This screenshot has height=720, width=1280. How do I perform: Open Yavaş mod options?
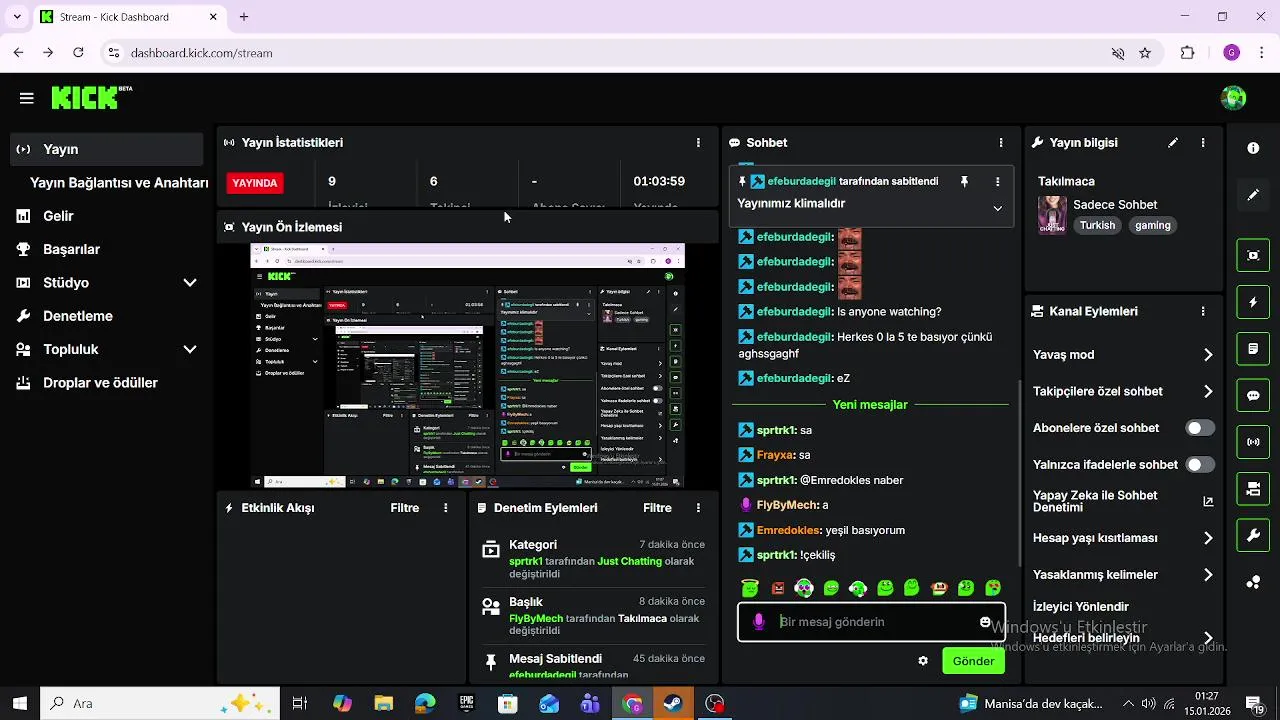(x=1123, y=355)
